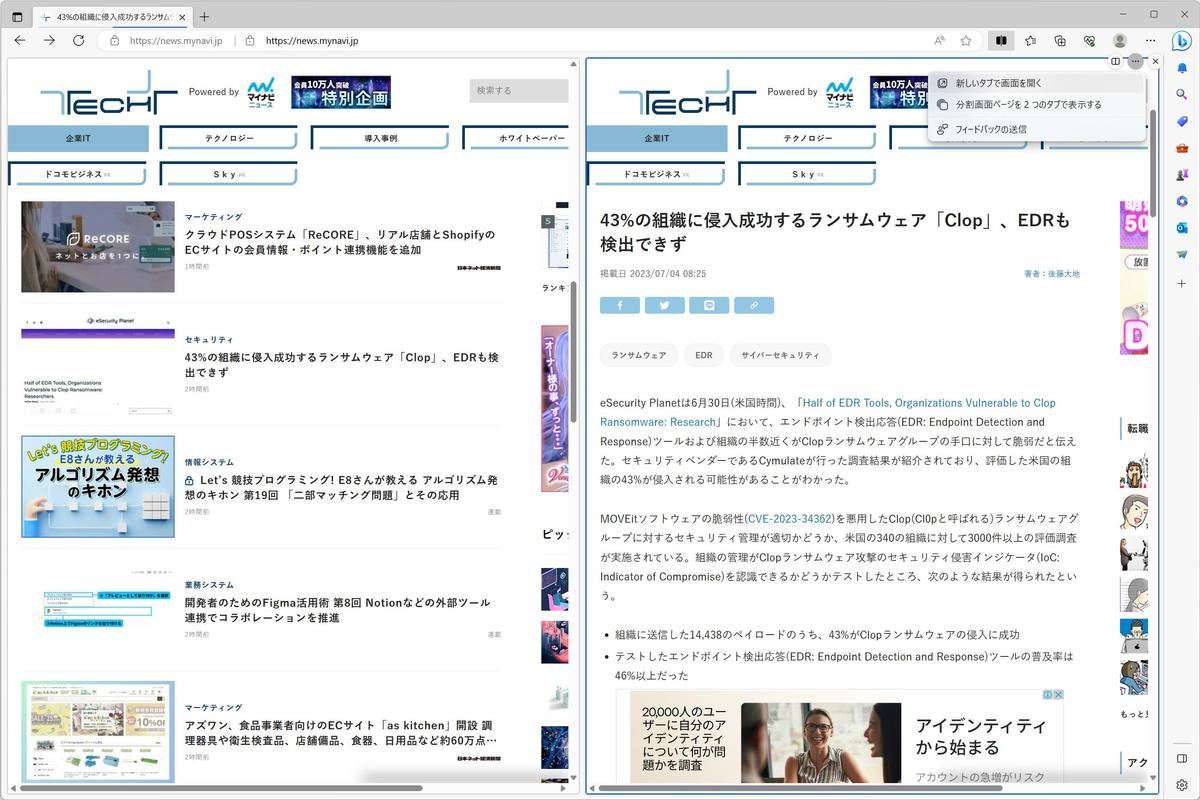Open sidebar notifications bell
Image resolution: width=1200 pixels, height=800 pixels.
tap(1181, 68)
